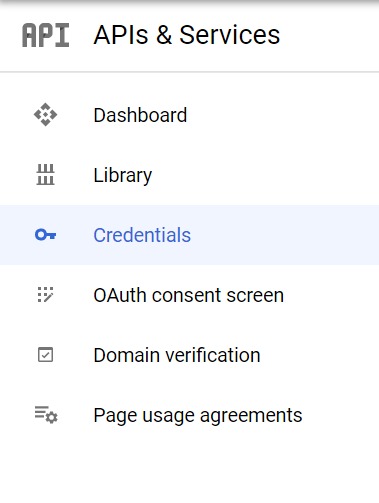The height and width of the screenshot is (503, 379).
Task: Click the Domain verification checkmark box icon
Action: 45,355
